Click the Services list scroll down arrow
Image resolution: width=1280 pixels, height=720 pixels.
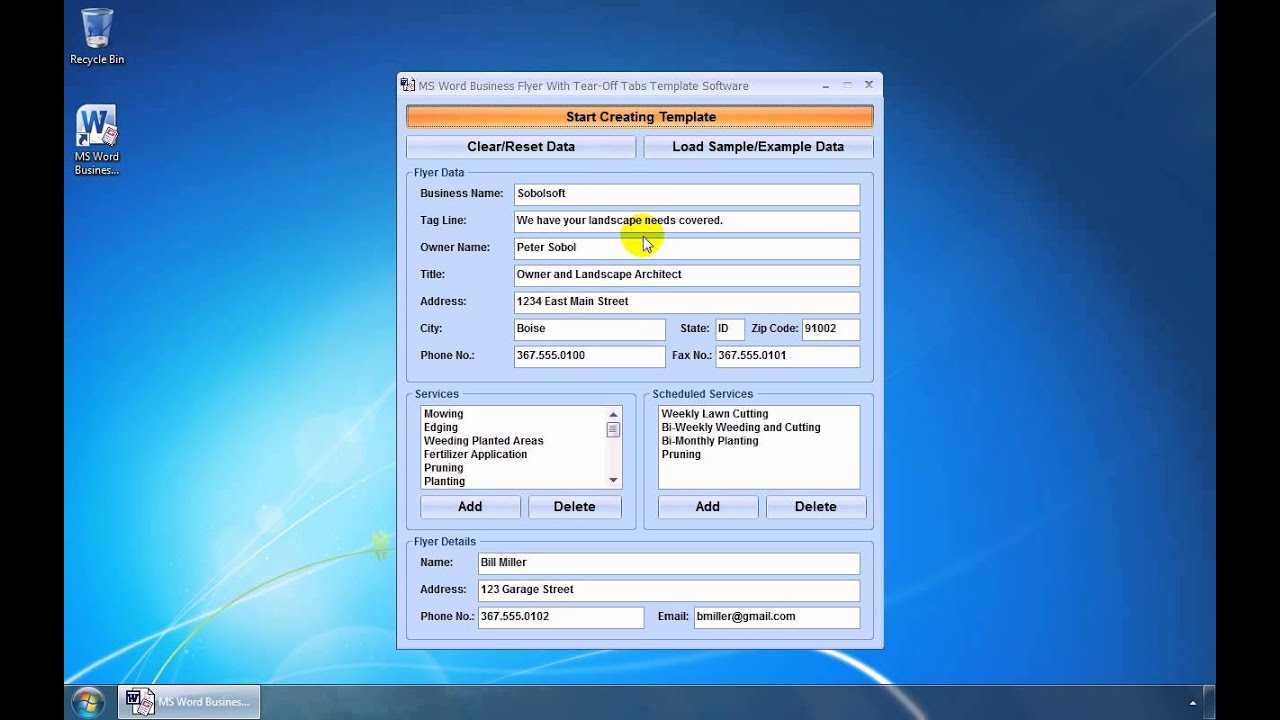(613, 481)
